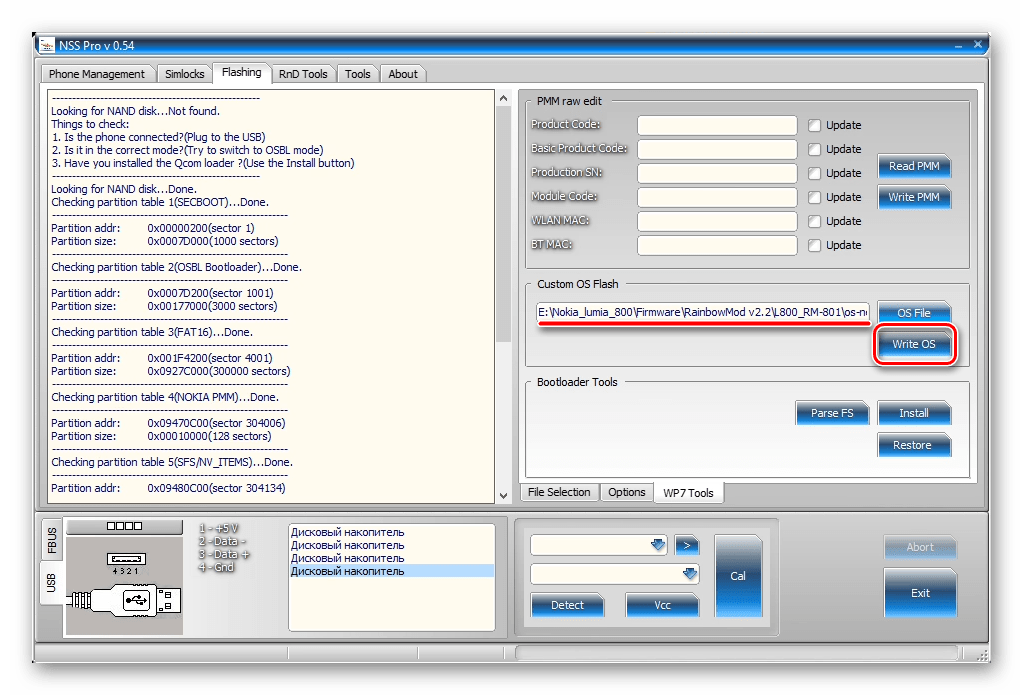Screen dimensions: 1023x695
Task: Switch to the Phone Management tab
Action: point(97,74)
